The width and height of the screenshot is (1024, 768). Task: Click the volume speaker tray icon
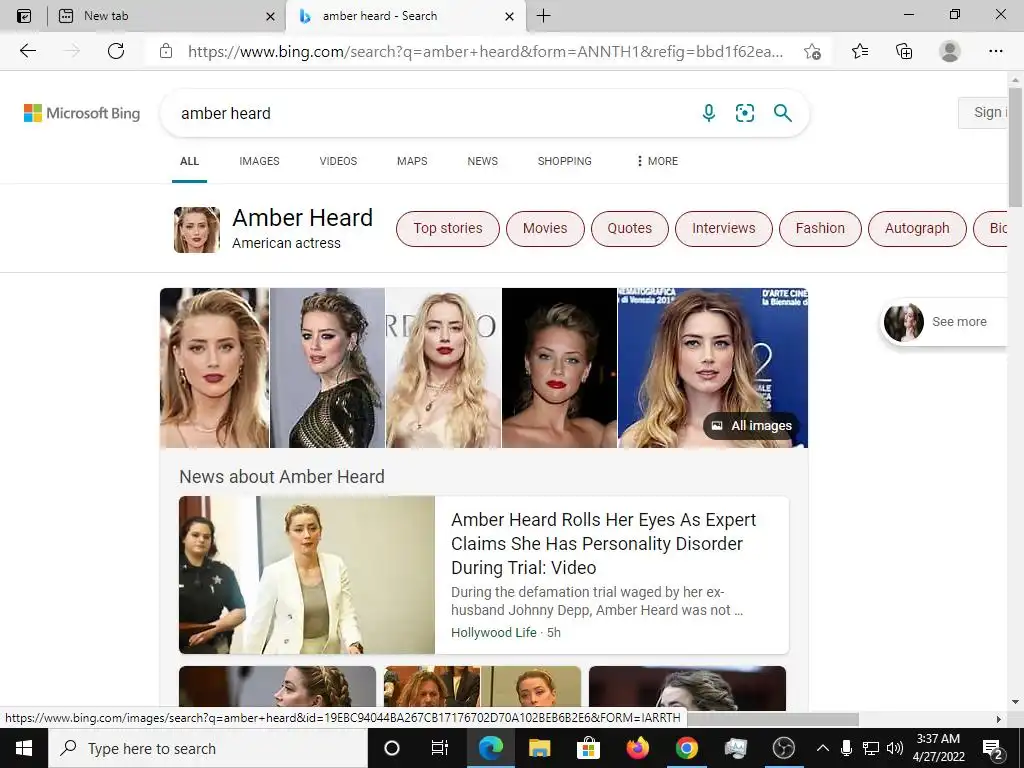pos(895,748)
